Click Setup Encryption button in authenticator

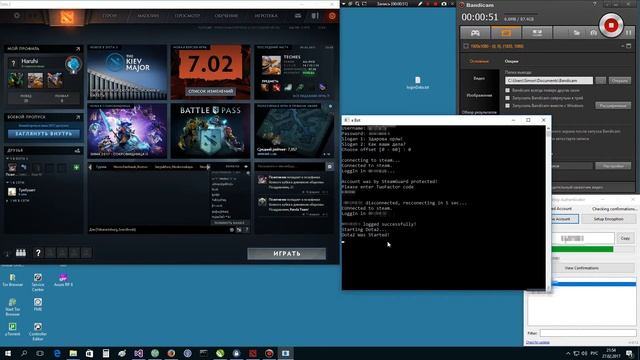point(608,219)
